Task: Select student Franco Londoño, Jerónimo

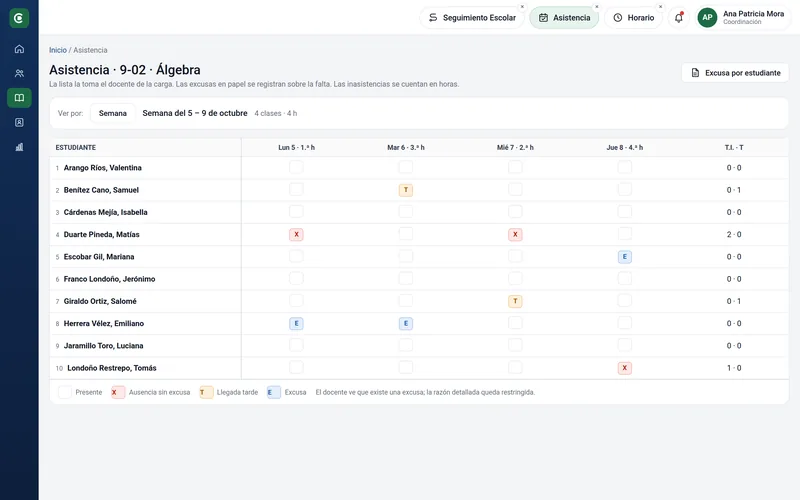Action: pyautogui.click(x=109, y=279)
